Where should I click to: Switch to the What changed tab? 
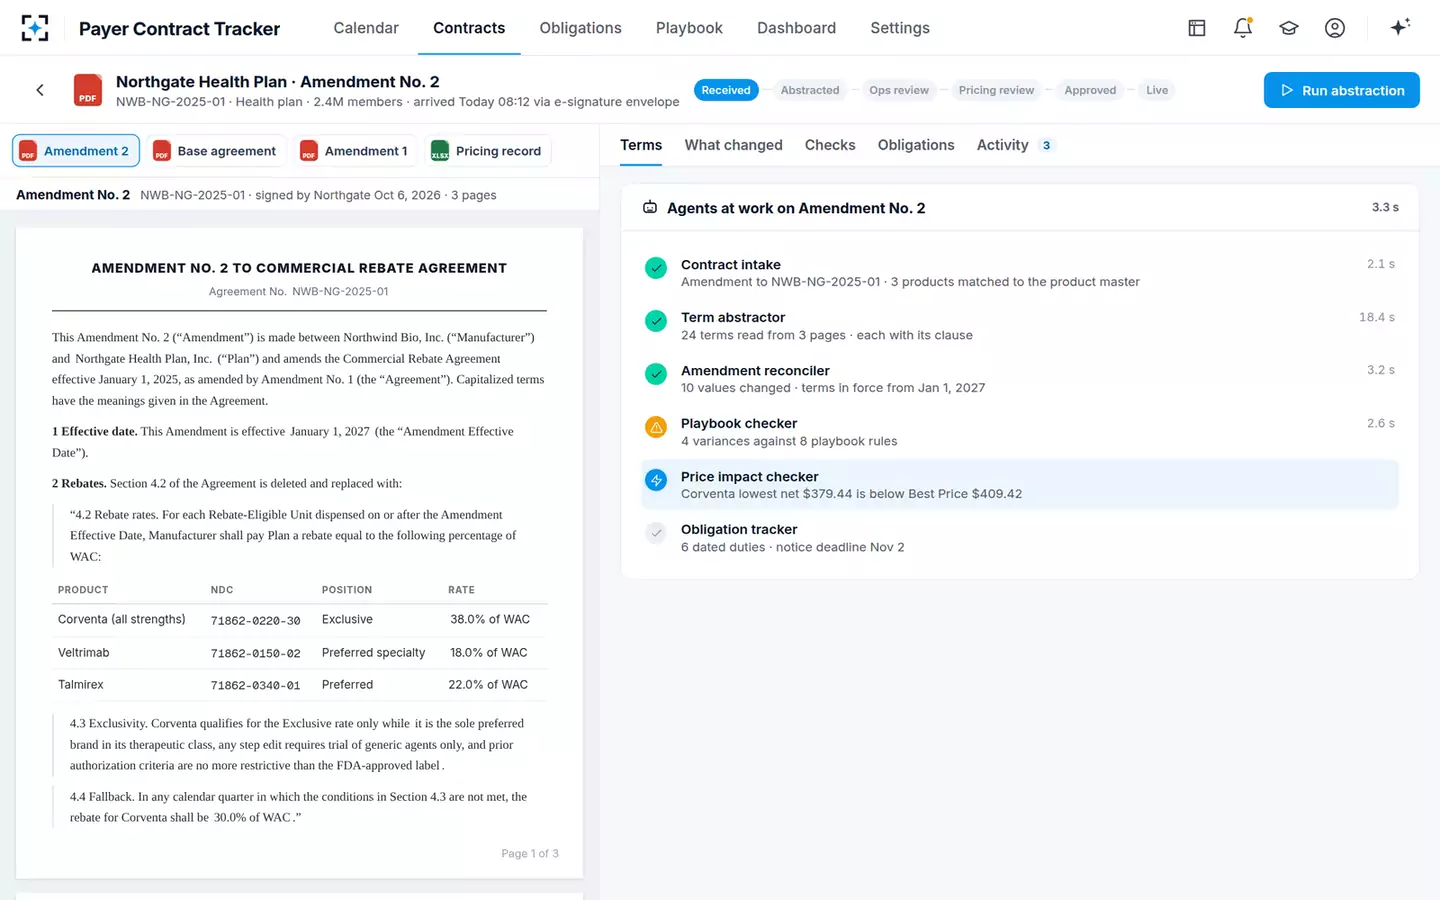(x=734, y=145)
